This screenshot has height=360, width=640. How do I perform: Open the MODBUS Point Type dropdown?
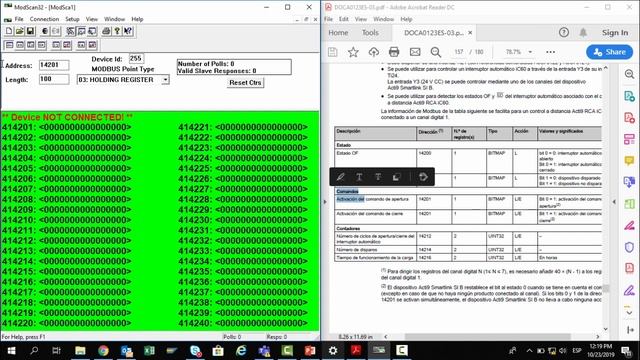tap(165, 80)
